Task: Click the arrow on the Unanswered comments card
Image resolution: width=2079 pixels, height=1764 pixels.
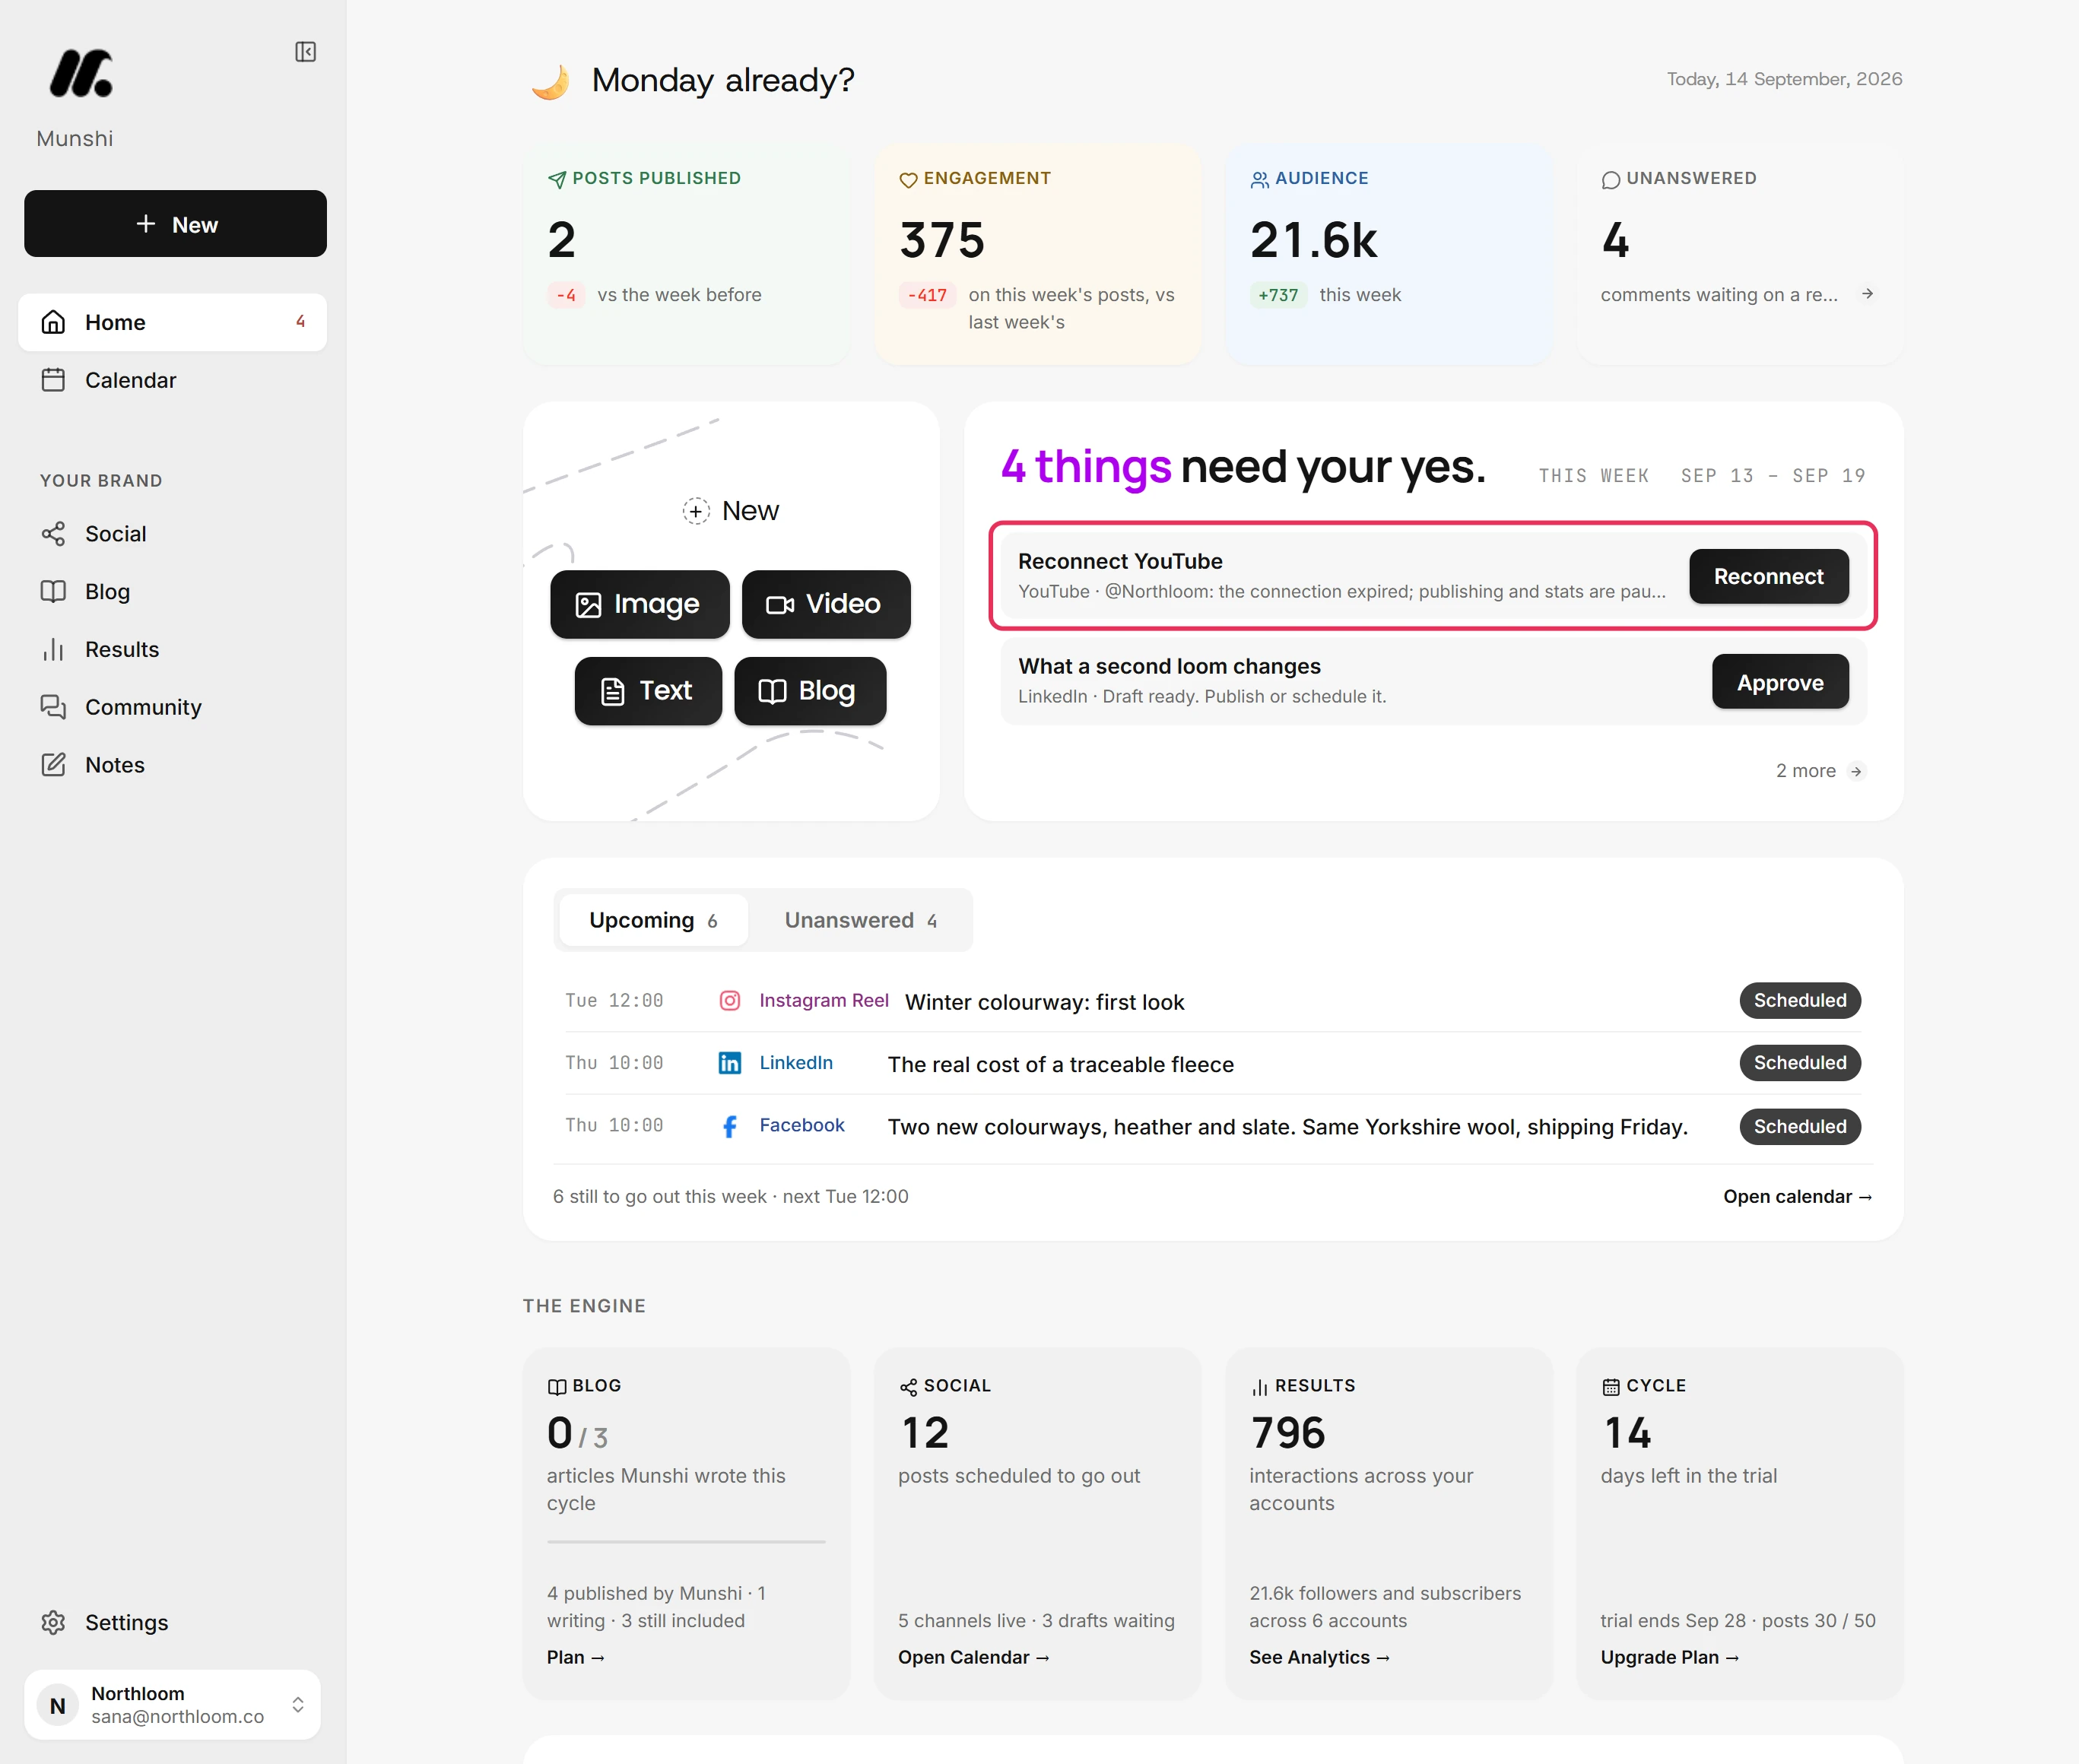Action: [x=1867, y=294]
